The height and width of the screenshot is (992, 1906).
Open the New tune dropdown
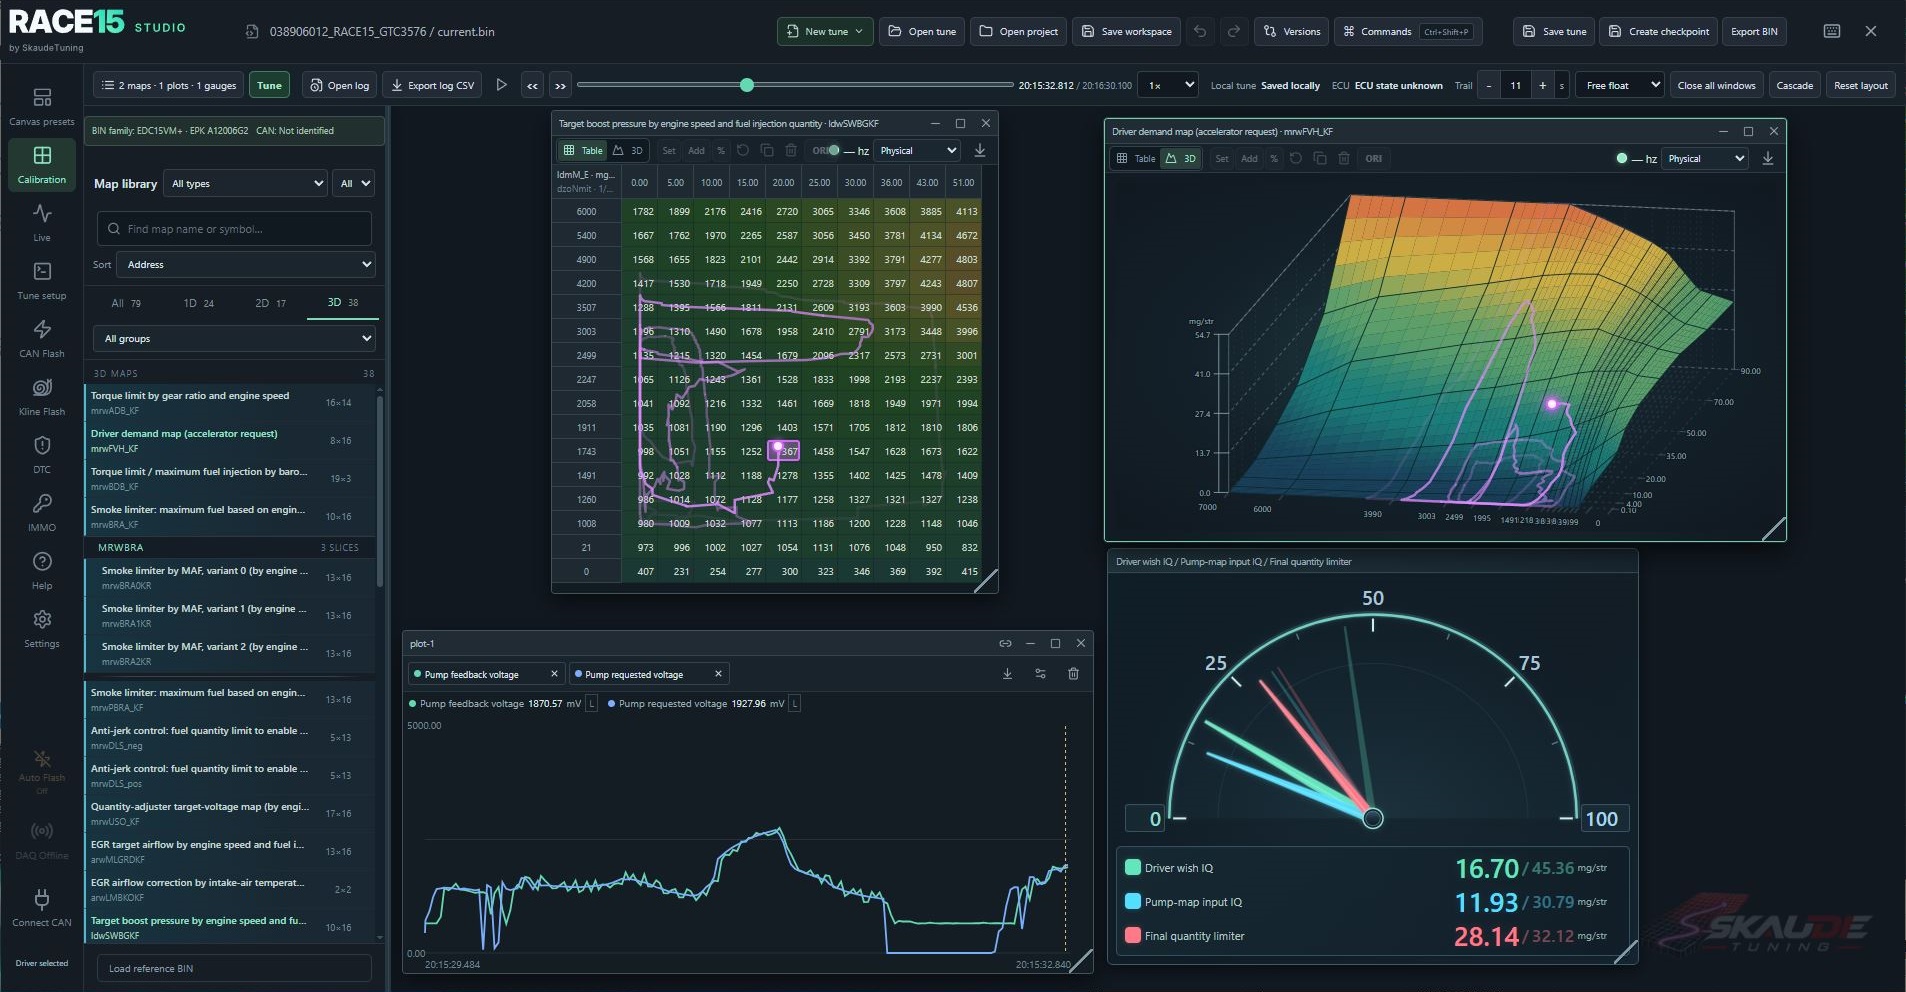tap(826, 31)
